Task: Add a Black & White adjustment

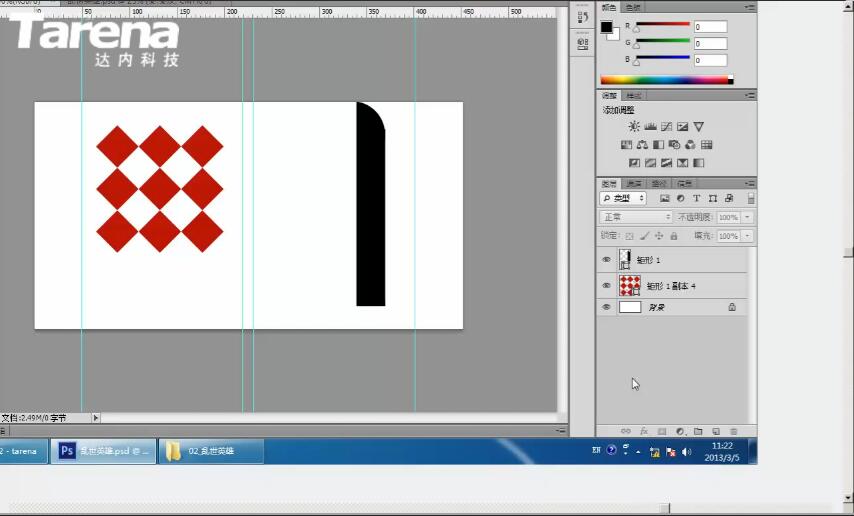Action: pos(658,144)
